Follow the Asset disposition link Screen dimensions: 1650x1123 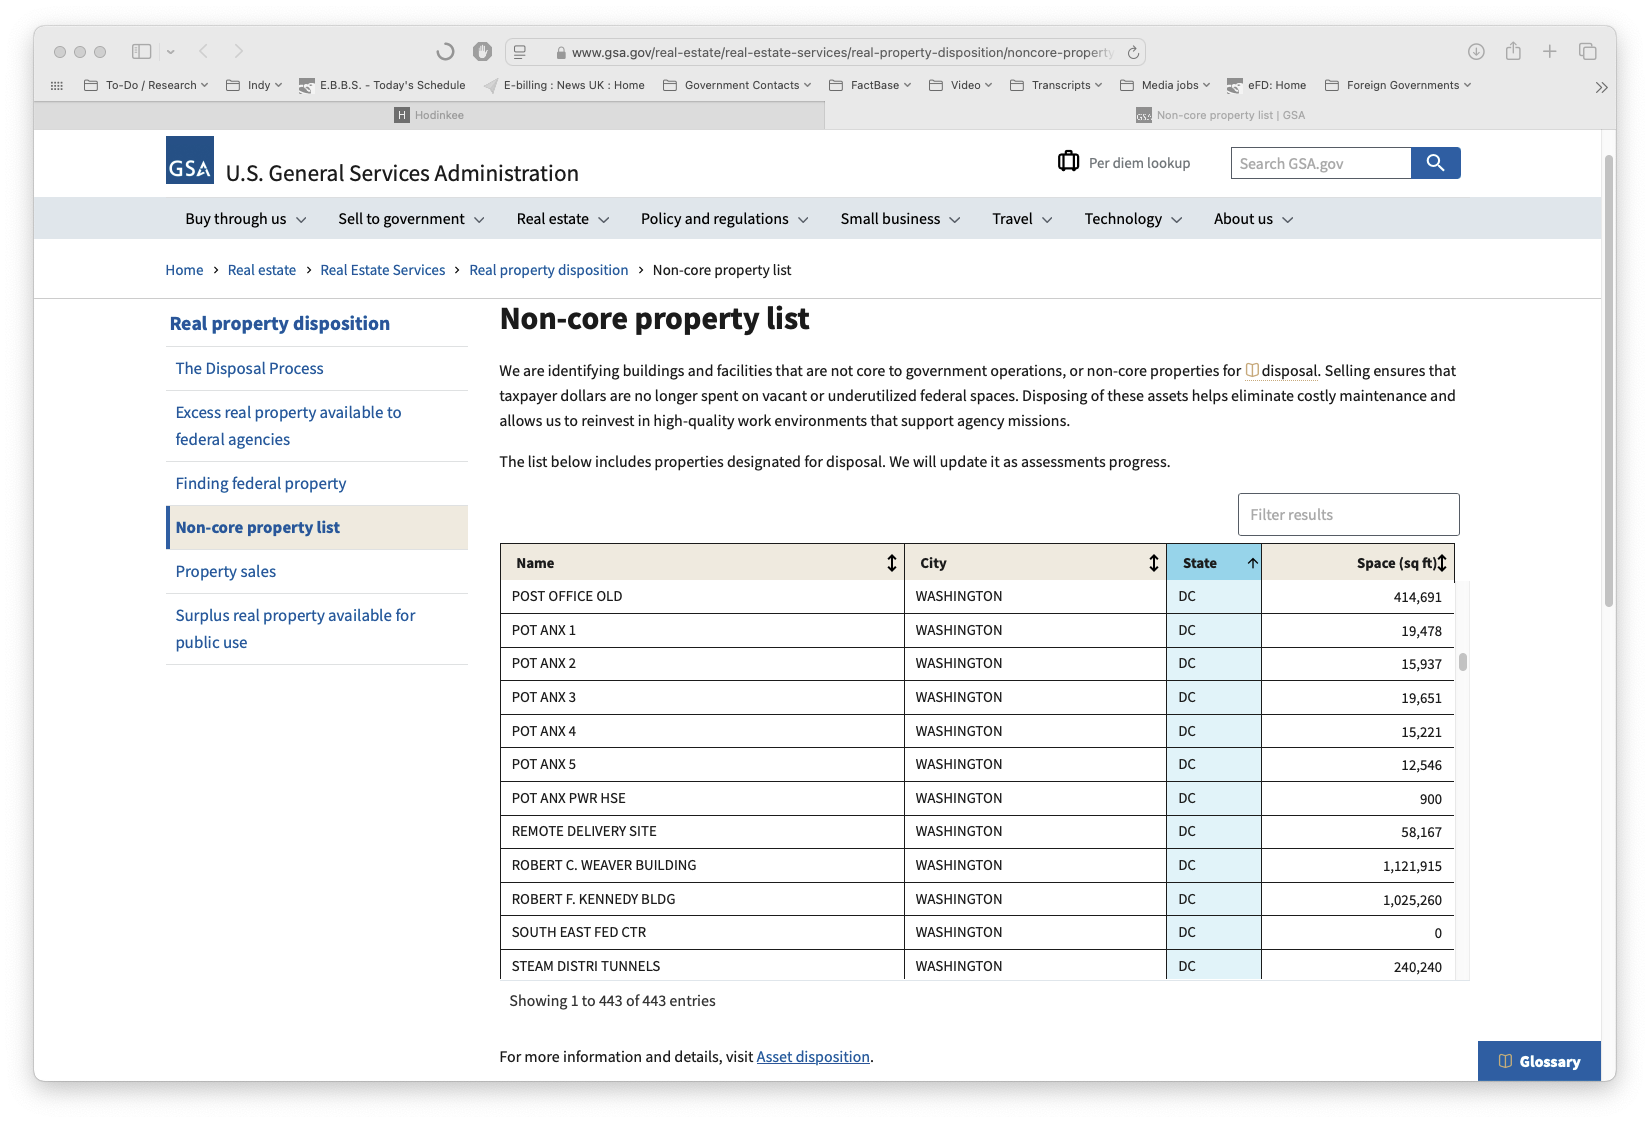[x=813, y=1057]
